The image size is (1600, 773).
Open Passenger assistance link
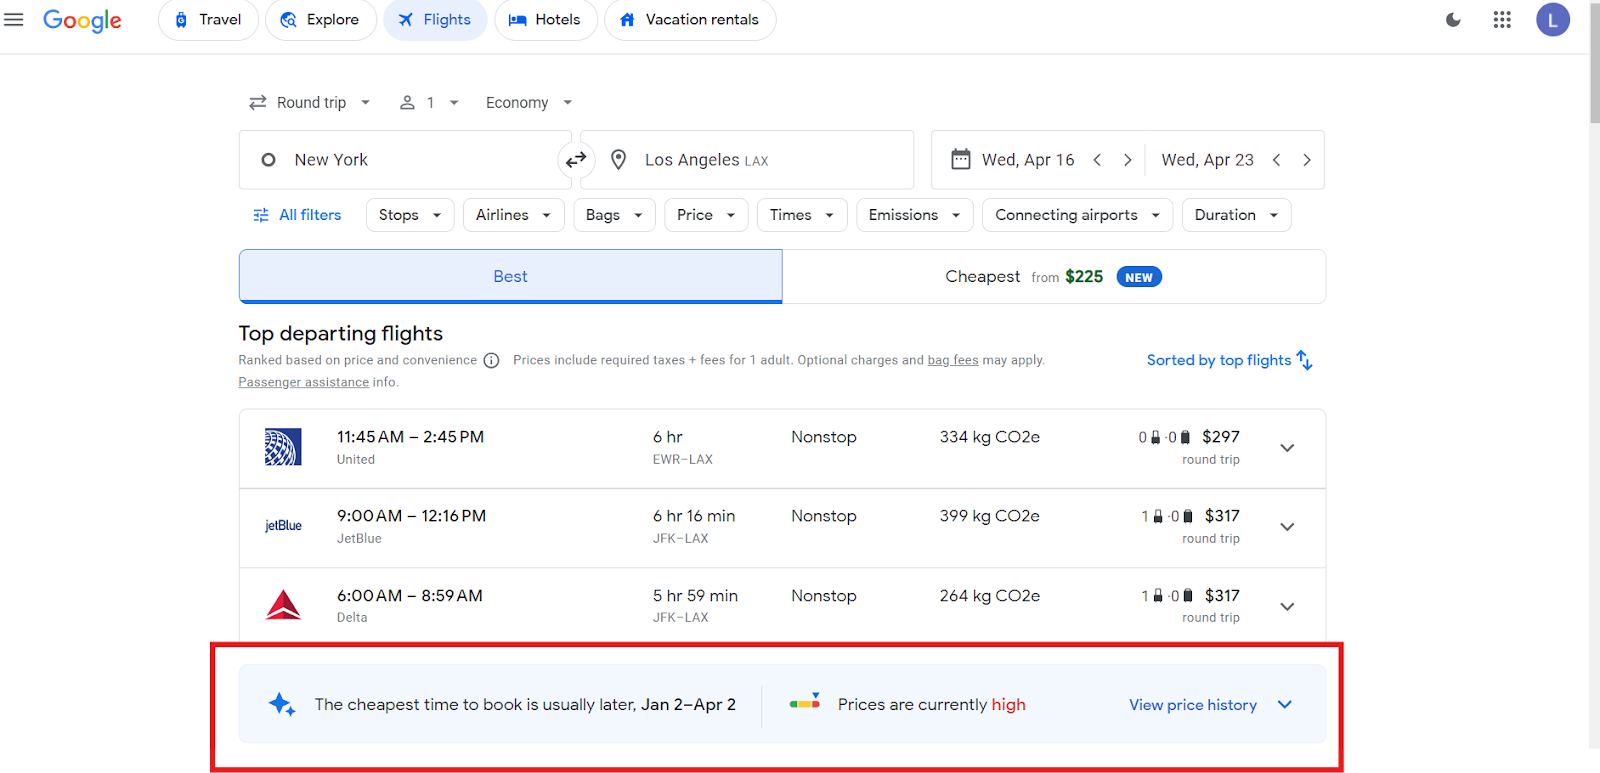tap(303, 382)
